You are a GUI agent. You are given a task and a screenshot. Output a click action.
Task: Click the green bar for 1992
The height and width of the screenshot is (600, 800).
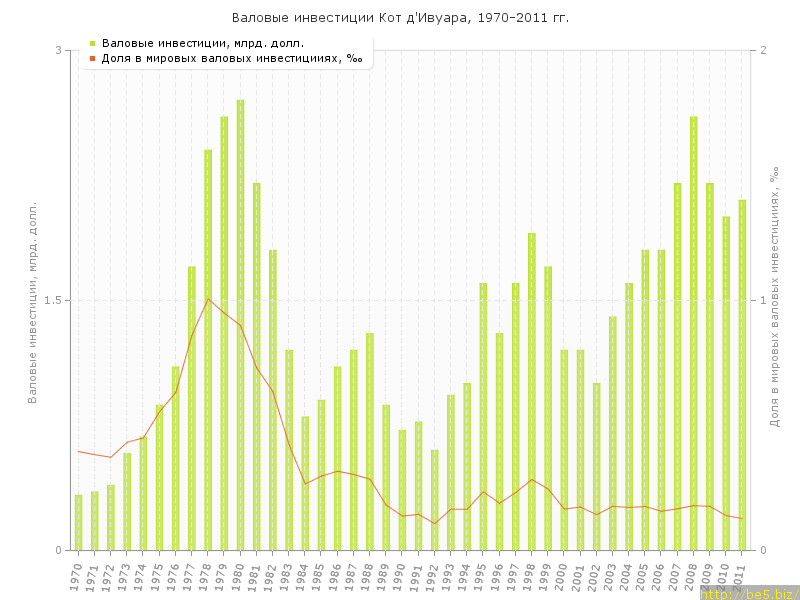pos(434,500)
